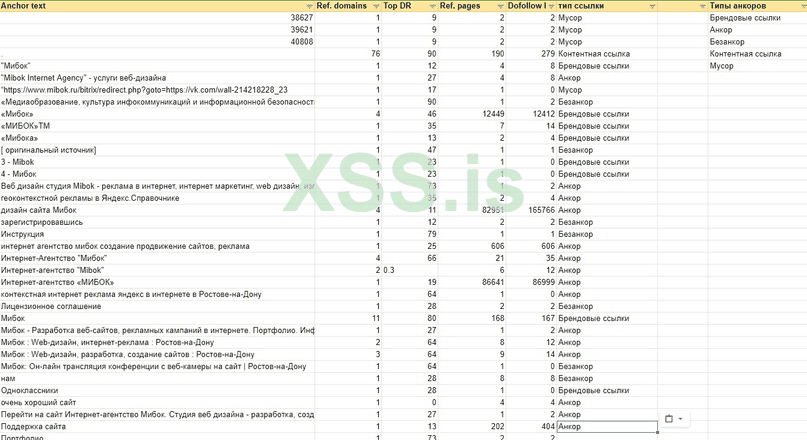Select the Ref. domains value 76
Screen dimensions: 807x440
[x=348, y=54]
